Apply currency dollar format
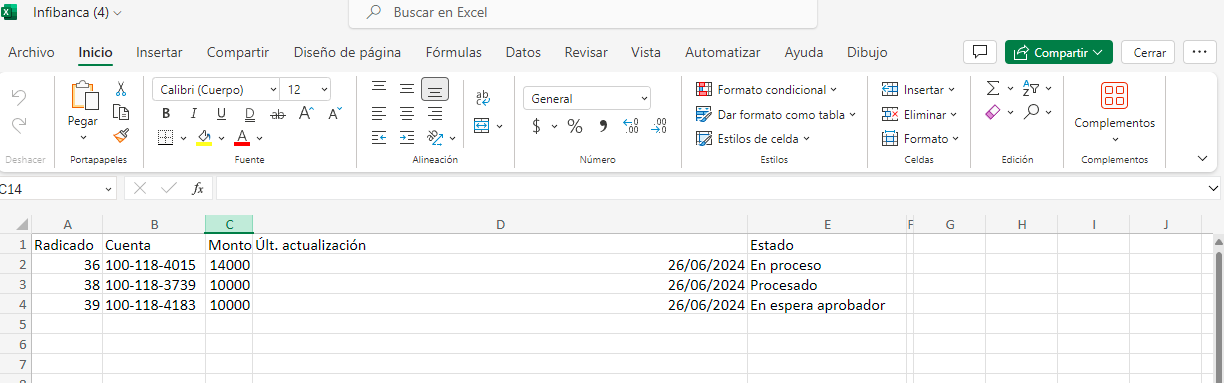Screen dimensions: 1224x383 536,126
